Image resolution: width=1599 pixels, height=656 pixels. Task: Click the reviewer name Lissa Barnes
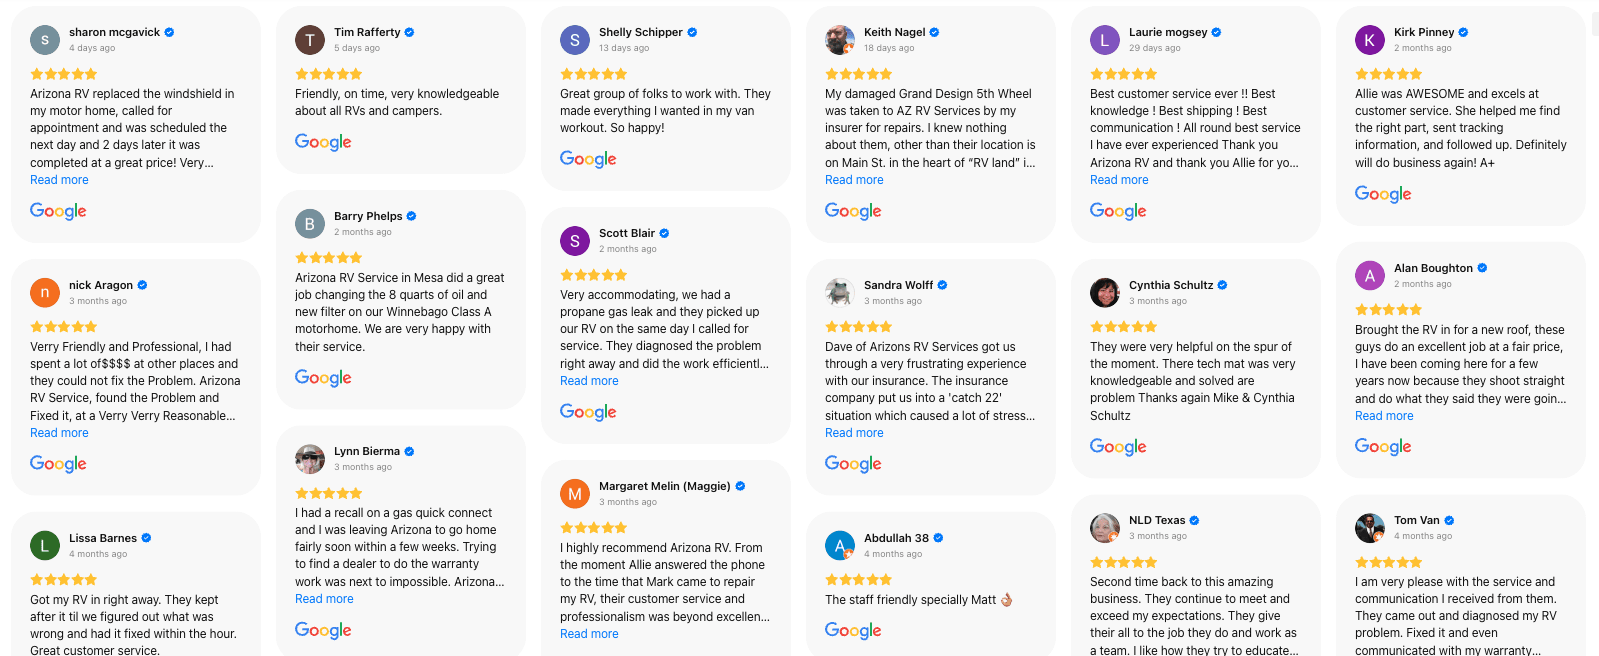pyautogui.click(x=103, y=538)
